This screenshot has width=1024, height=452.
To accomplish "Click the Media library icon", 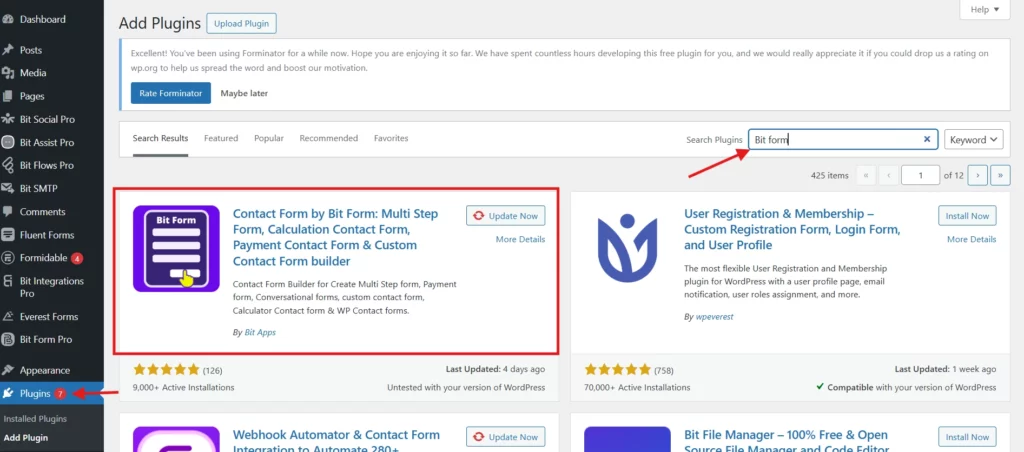I will (x=8, y=73).
